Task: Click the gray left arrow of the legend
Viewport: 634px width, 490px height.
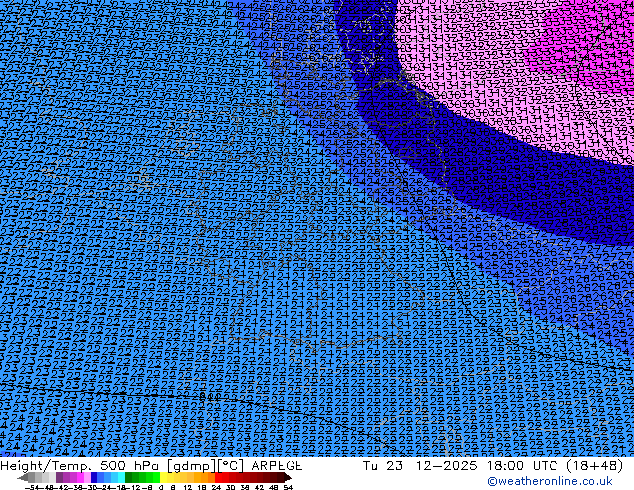Action: (x=23, y=477)
